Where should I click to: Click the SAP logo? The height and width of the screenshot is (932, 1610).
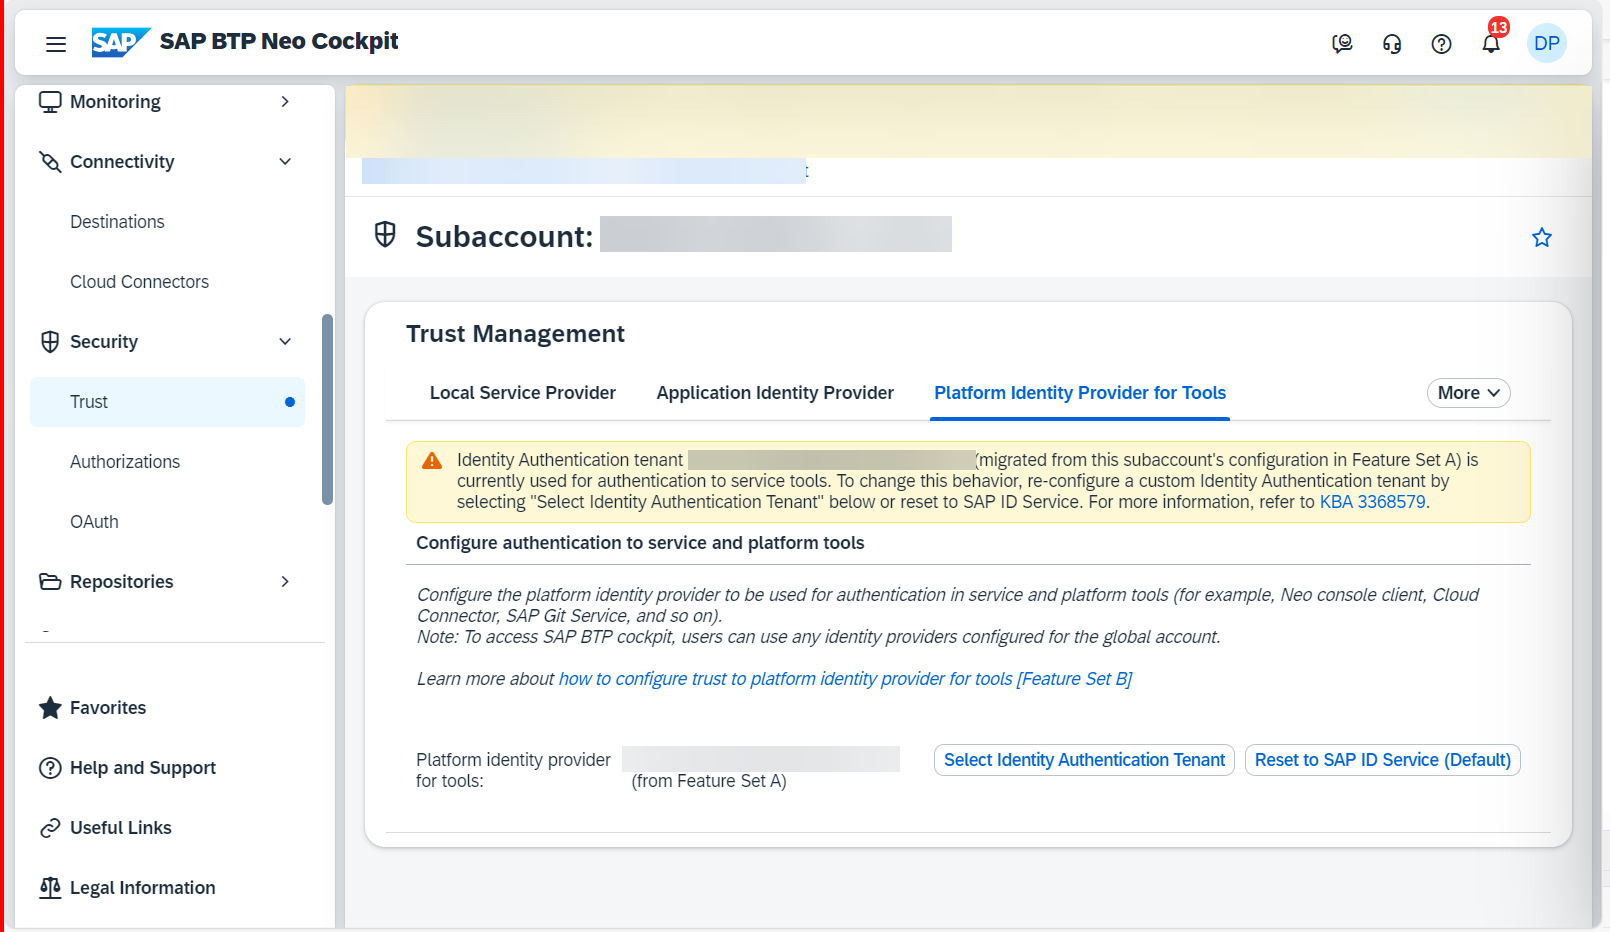[121, 42]
